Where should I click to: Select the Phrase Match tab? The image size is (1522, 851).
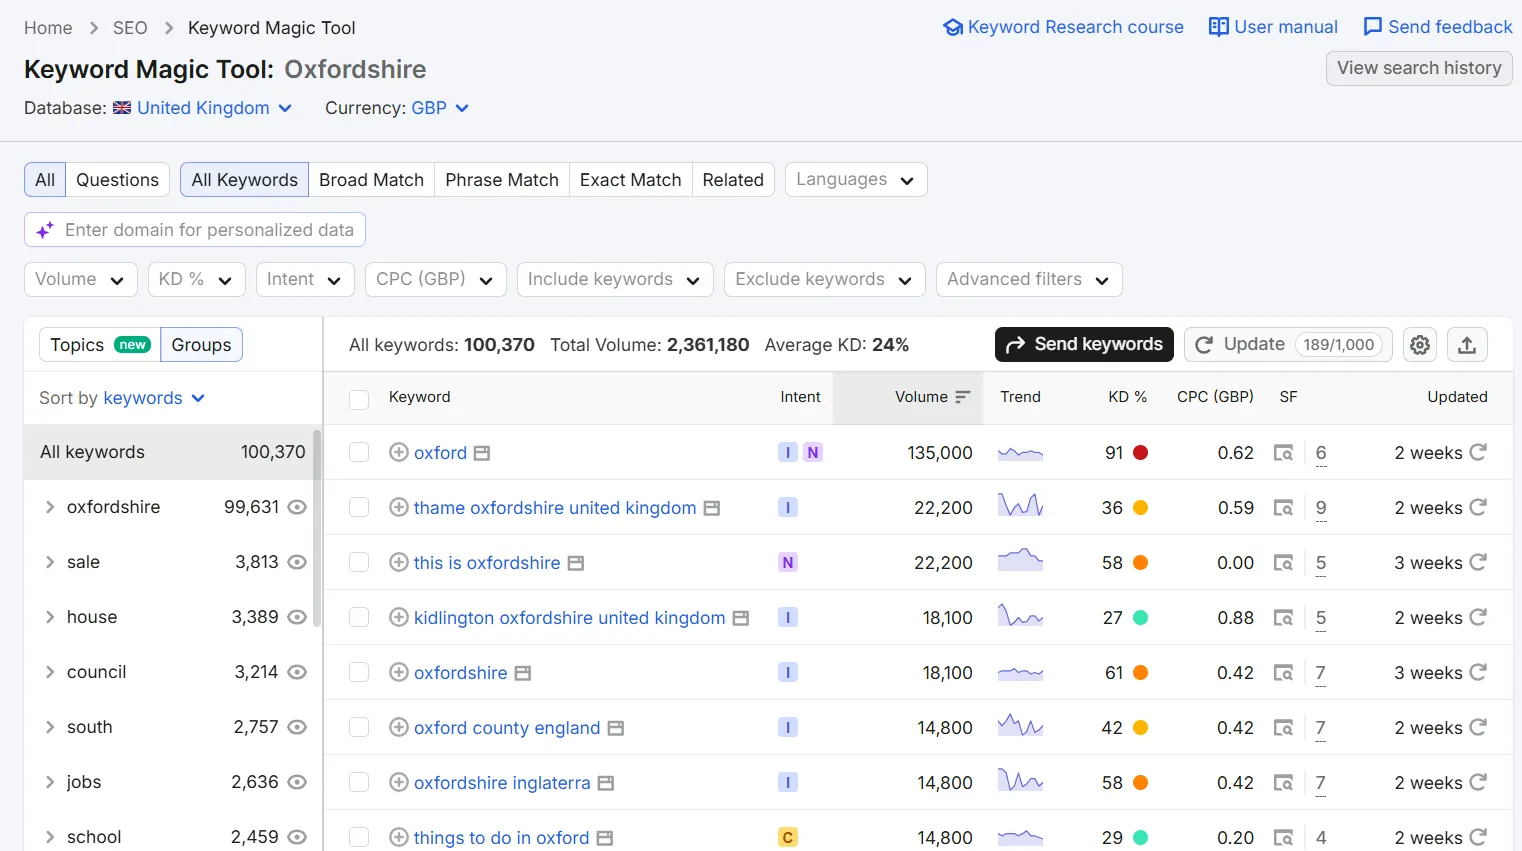[502, 179]
